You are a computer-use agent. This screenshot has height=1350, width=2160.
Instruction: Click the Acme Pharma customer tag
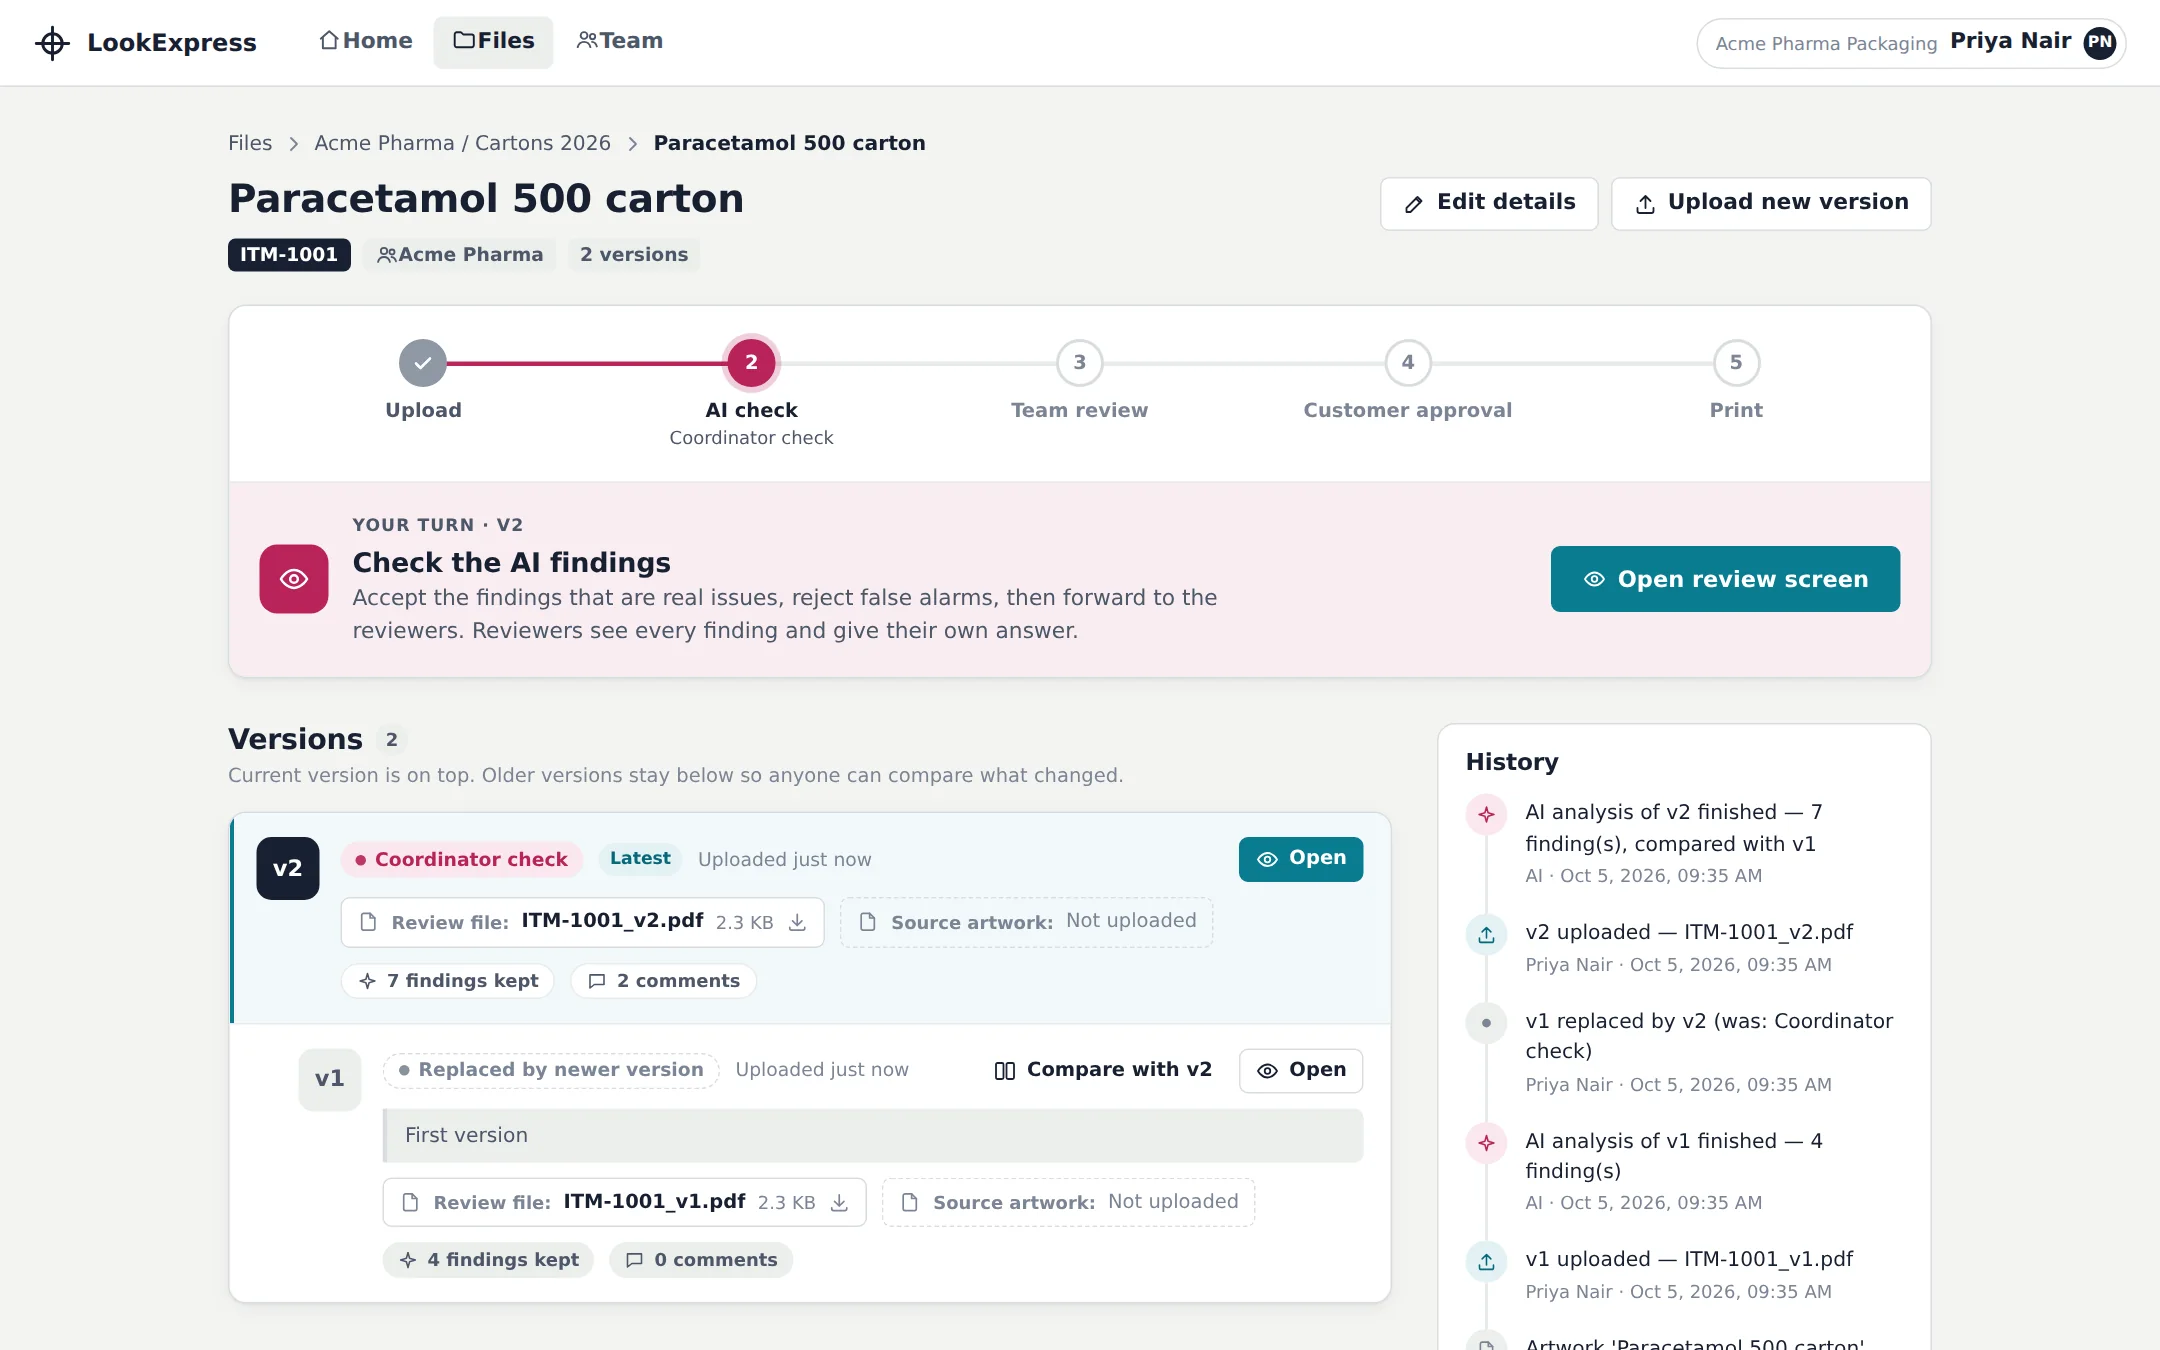coord(460,254)
